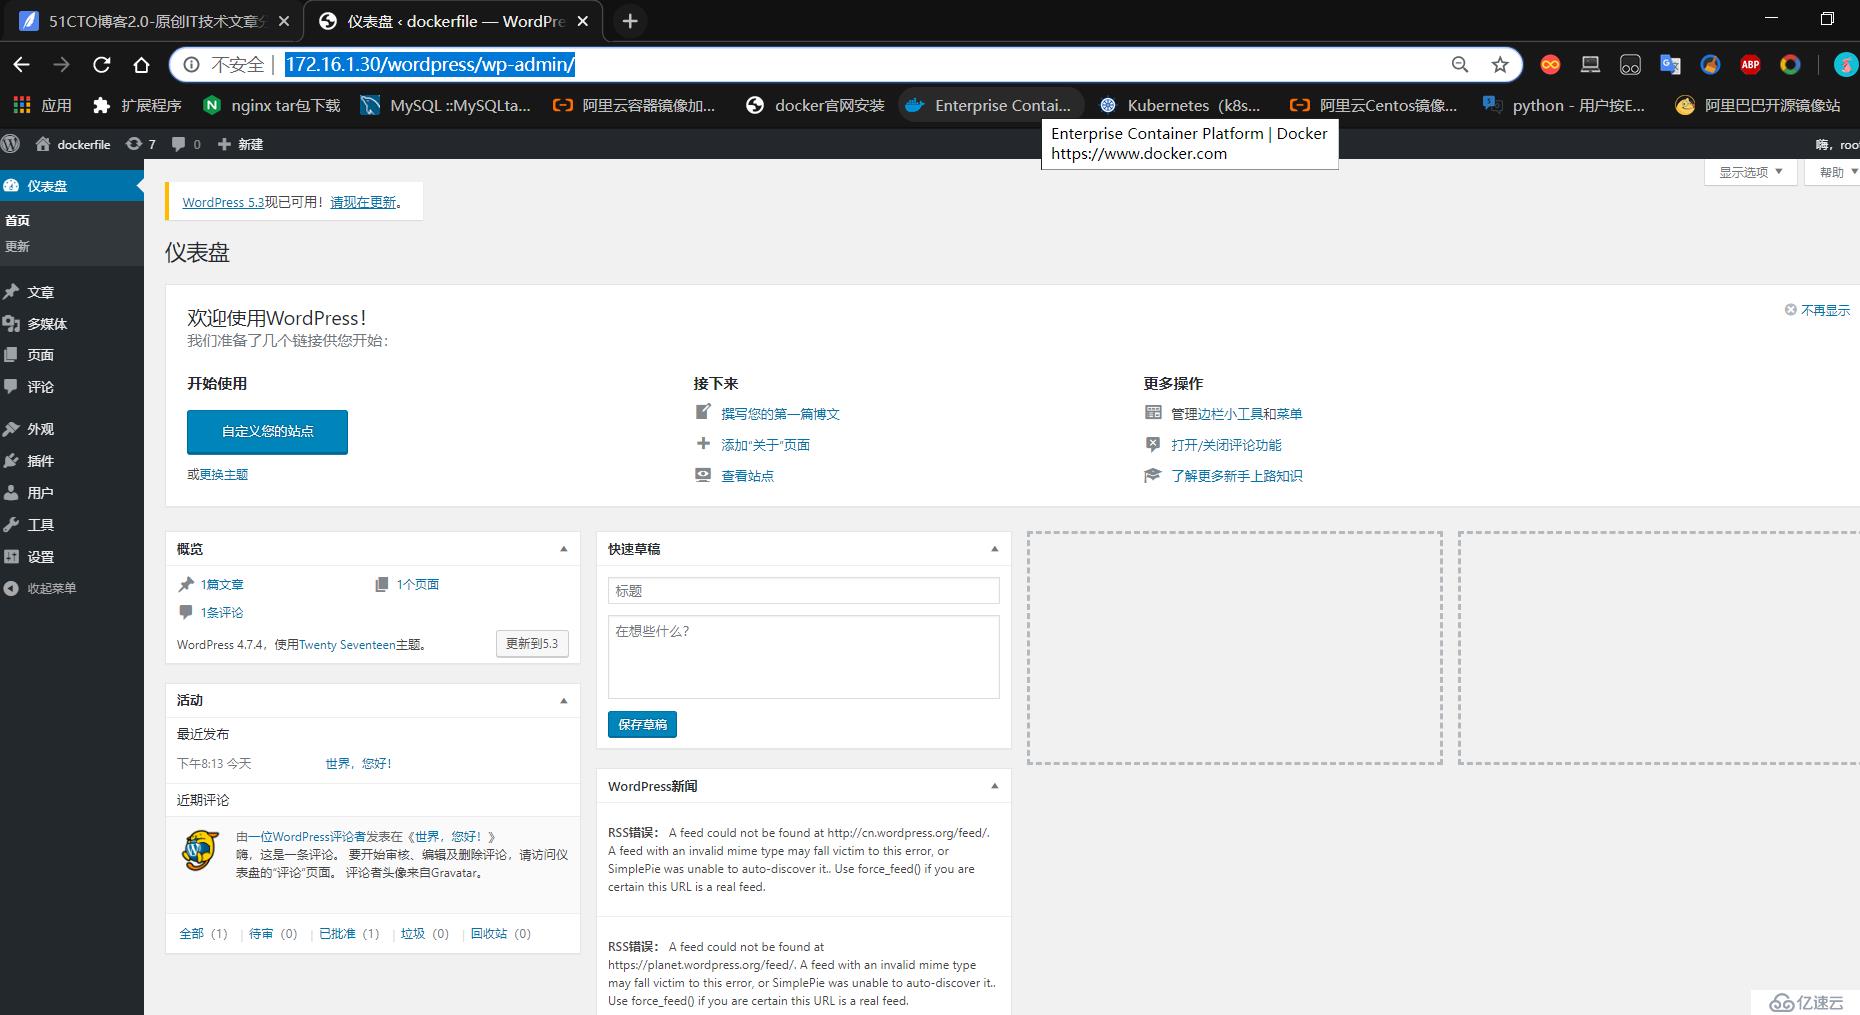Viewport: 1860px width, 1015px height.
Task: Close the 51CTO博客 tab
Action: point(284,21)
